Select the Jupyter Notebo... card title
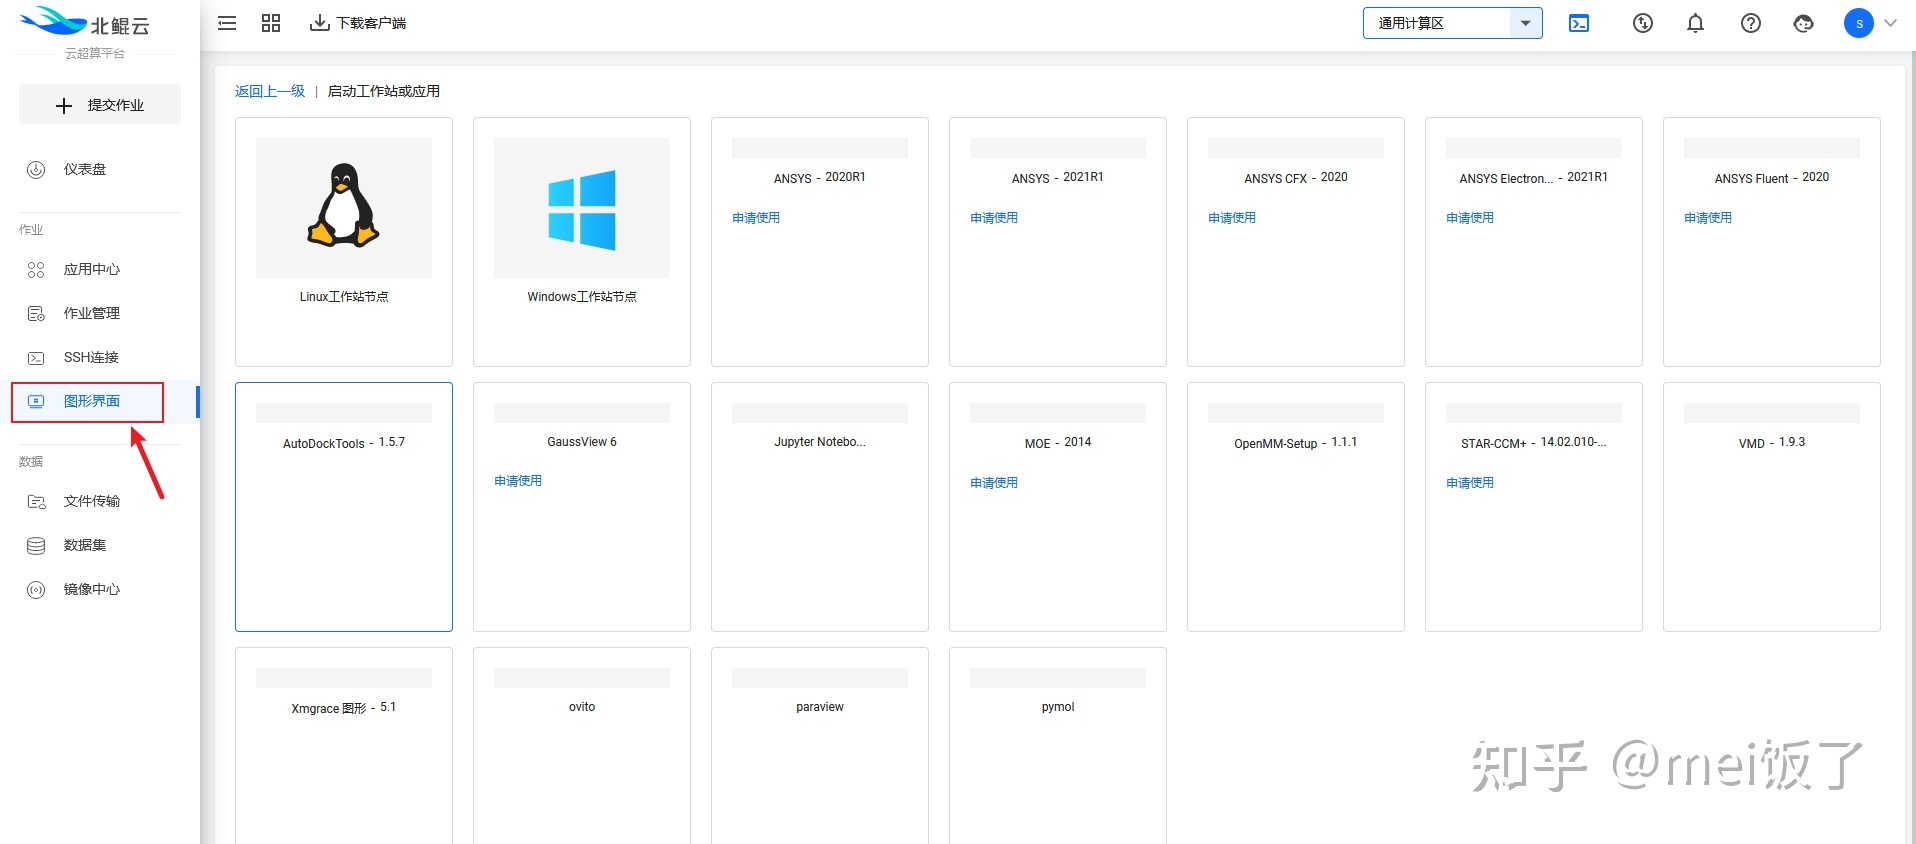 820,442
